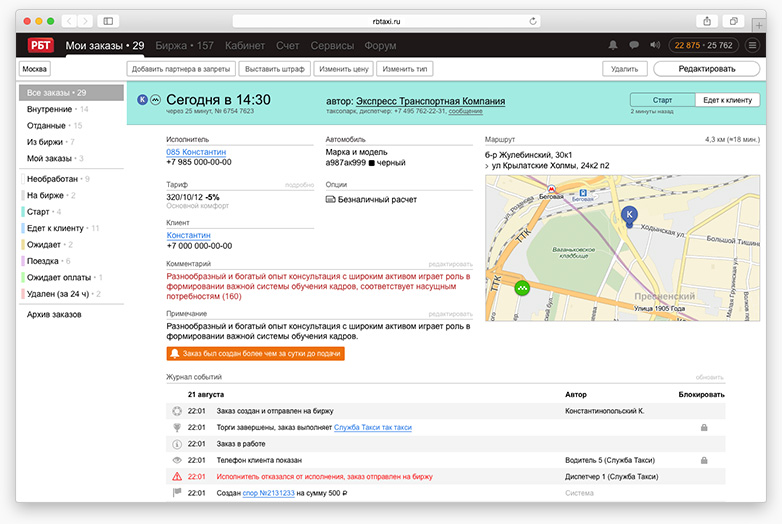Reload page via refresh icon
The width and height of the screenshot is (782, 524).
(533, 21)
